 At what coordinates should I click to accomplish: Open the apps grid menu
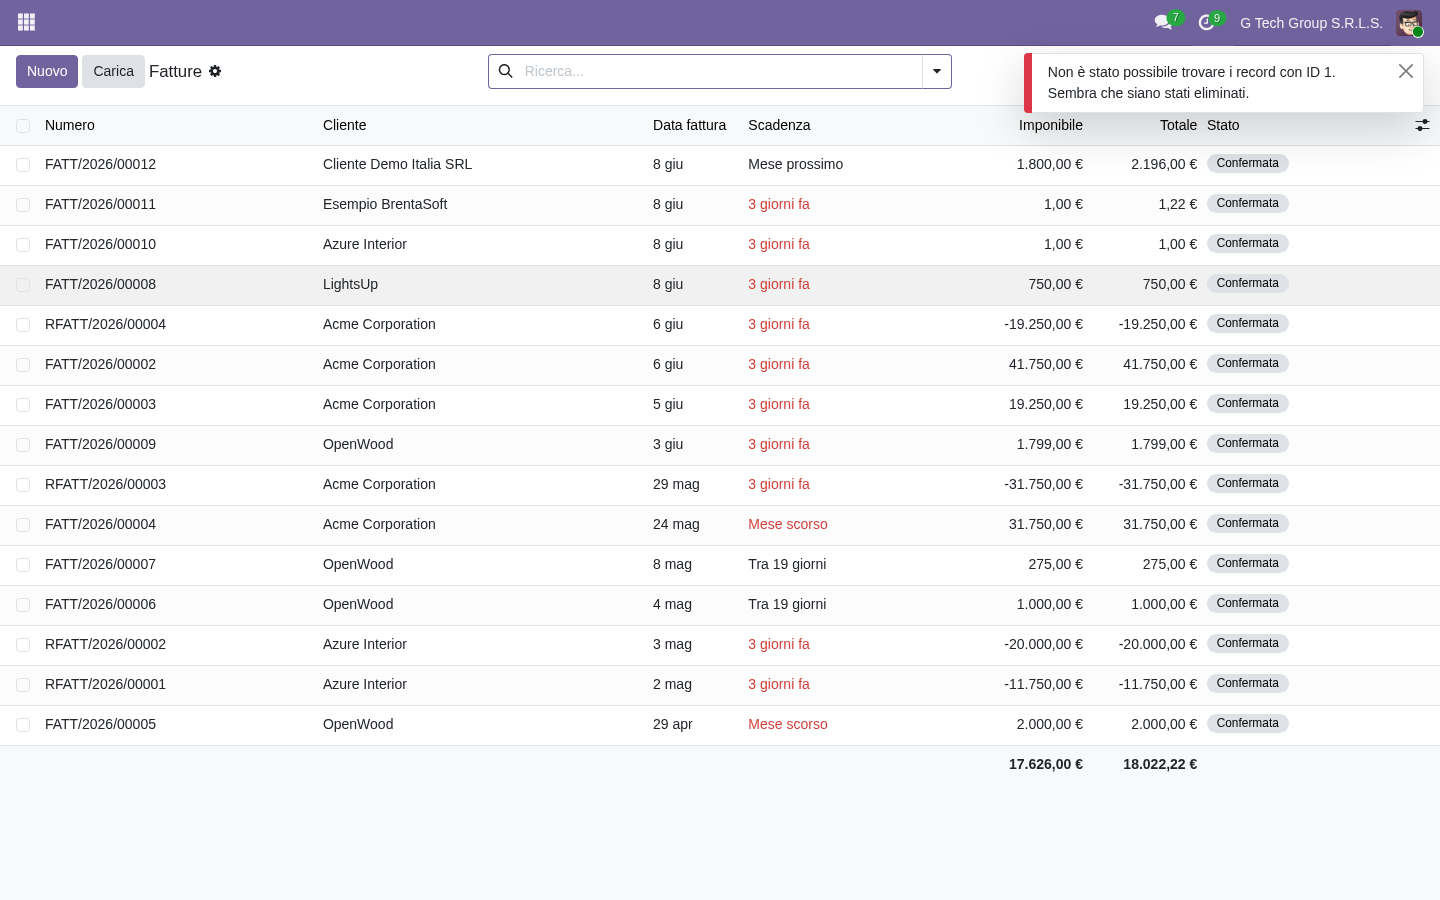[x=27, y=22]
